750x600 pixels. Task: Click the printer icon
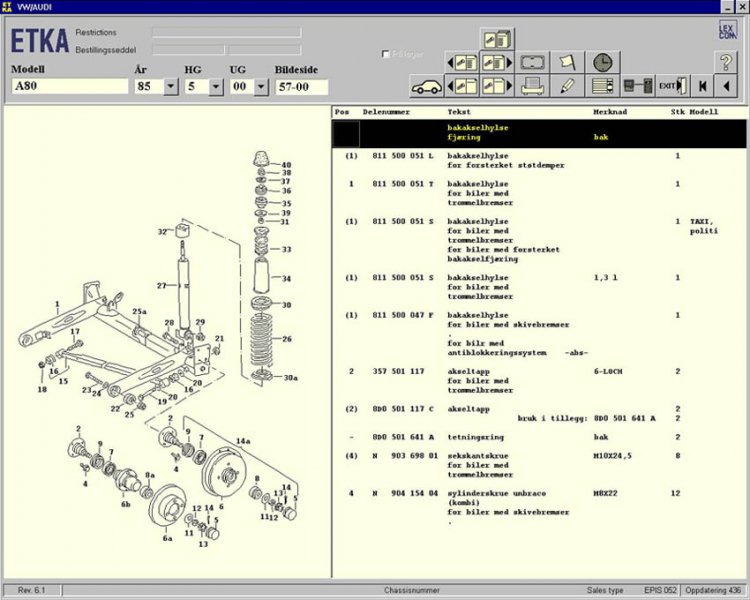[x=533, y=86]
